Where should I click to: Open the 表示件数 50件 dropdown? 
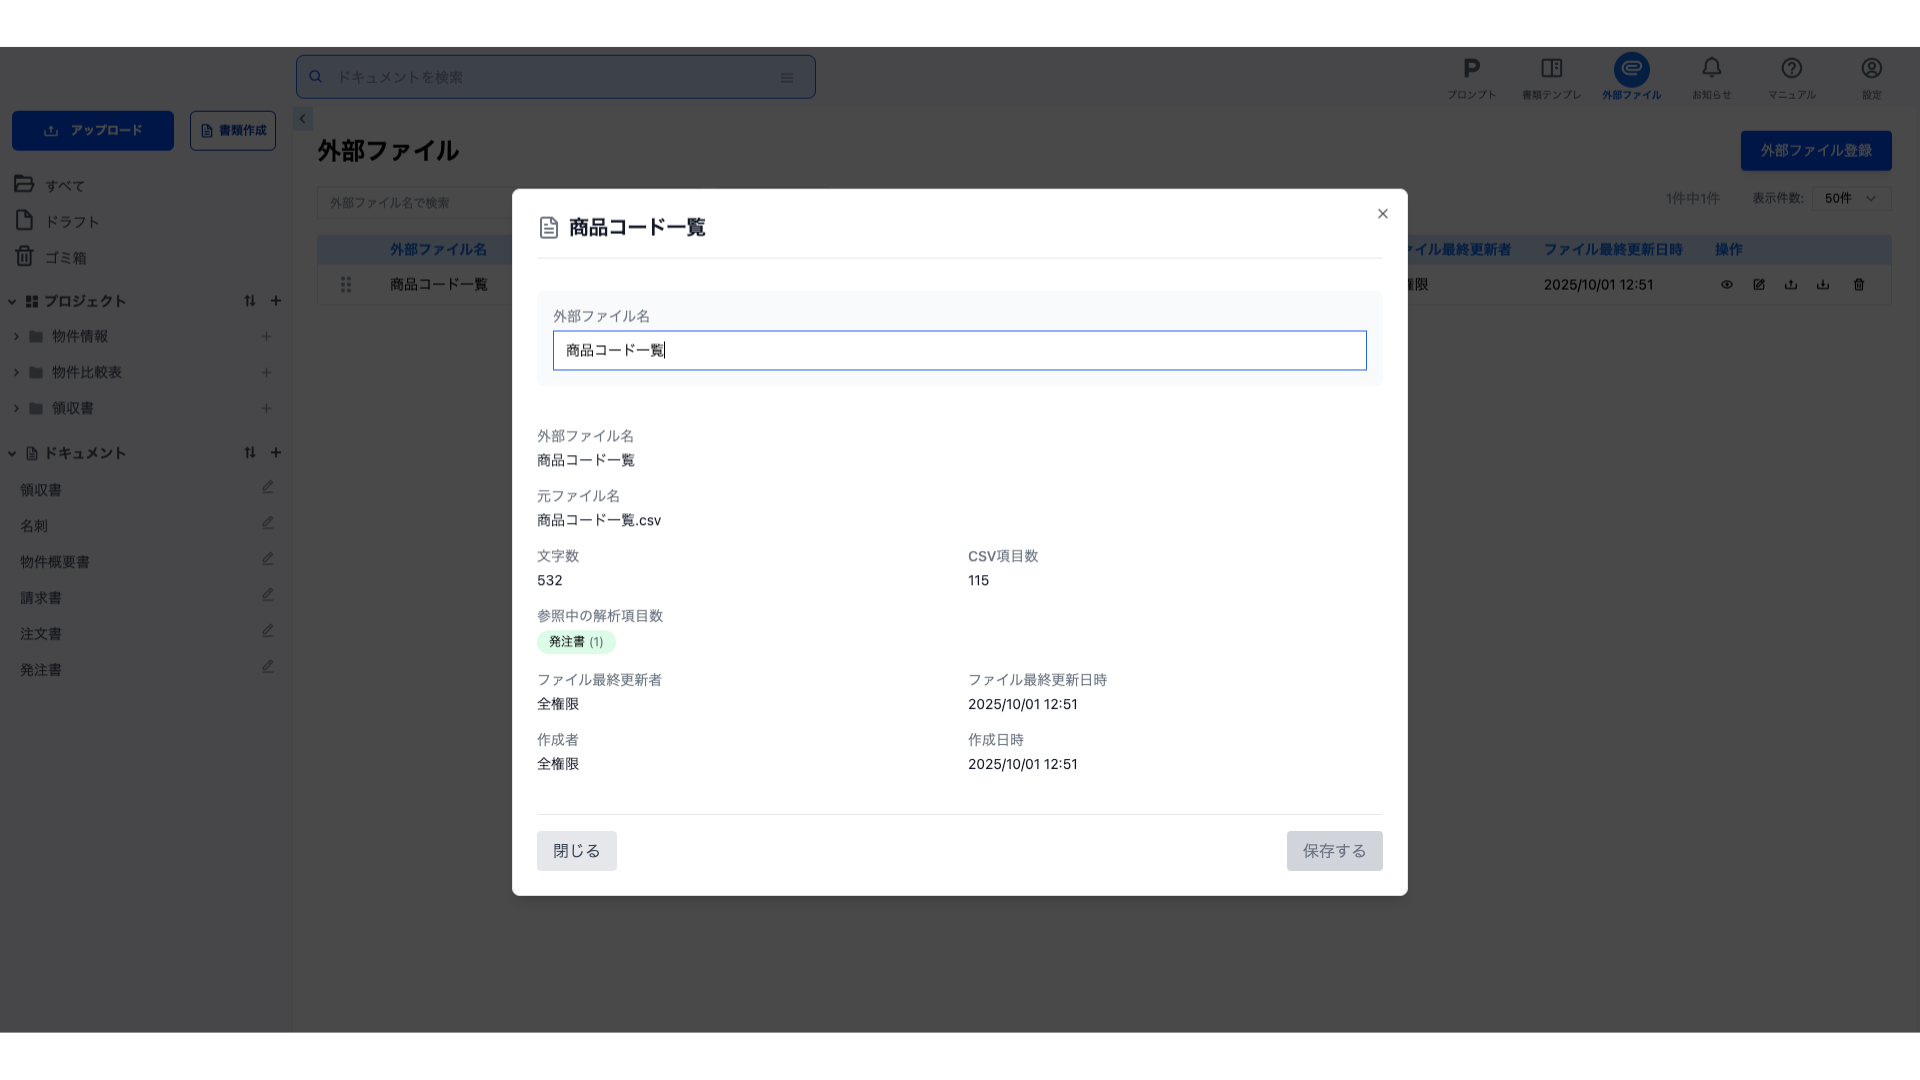coord(1850,199)
